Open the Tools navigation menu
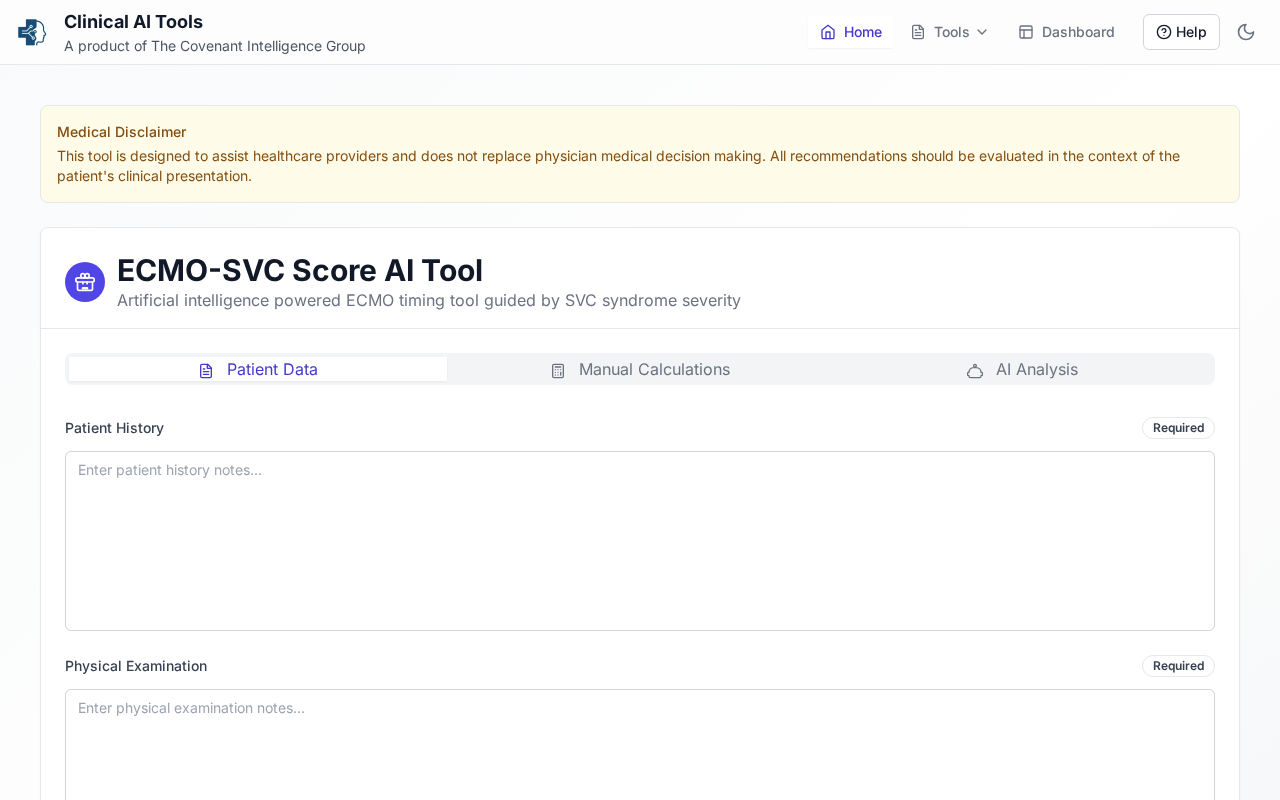The width and height of the screenshot is (1280, 800). pyautogui.click(x=950, y=32)
